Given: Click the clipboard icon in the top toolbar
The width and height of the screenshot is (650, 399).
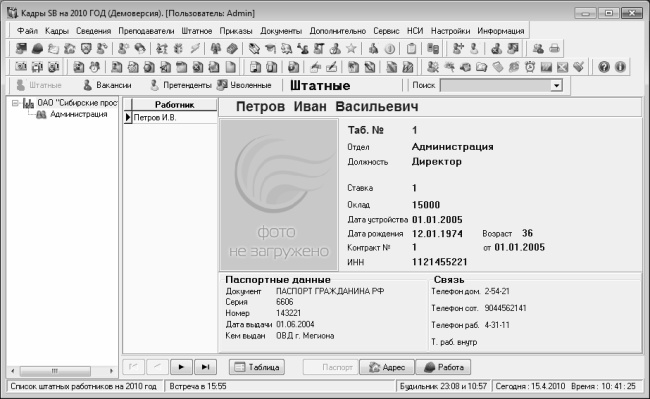Looking at the screenshot, I should pos(411,48).
